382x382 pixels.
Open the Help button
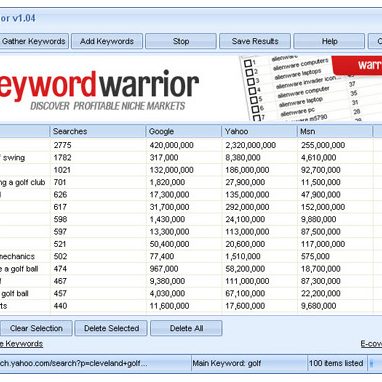pyautogui.click(x=329, y=41)
